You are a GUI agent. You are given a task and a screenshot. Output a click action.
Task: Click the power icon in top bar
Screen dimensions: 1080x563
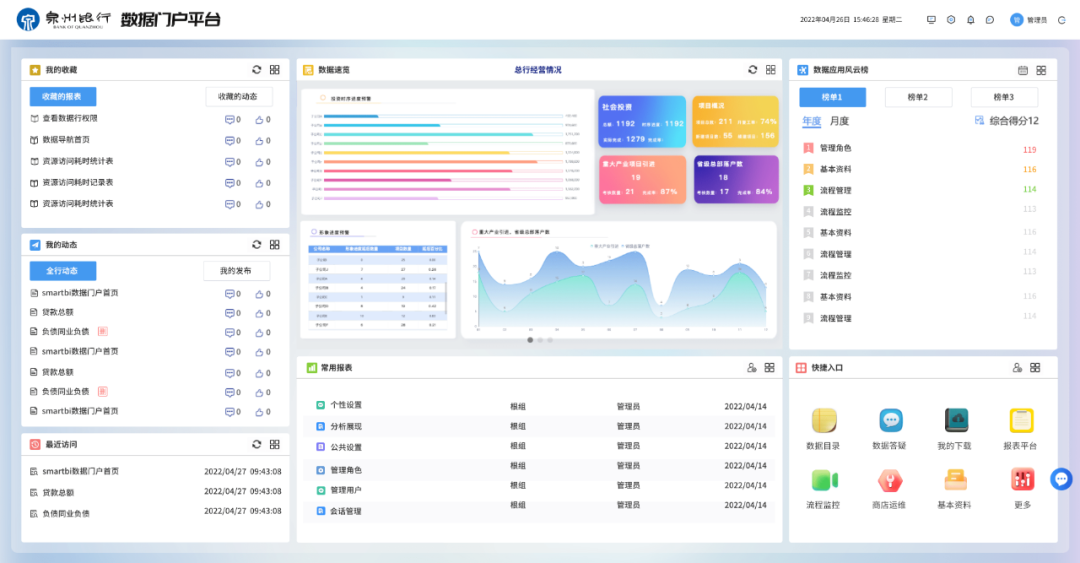coord(1061,20)
